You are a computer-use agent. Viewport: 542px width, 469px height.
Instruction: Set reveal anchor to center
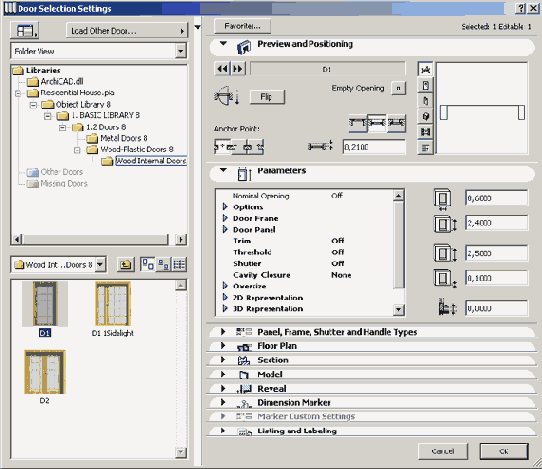(x=377, y=123)
